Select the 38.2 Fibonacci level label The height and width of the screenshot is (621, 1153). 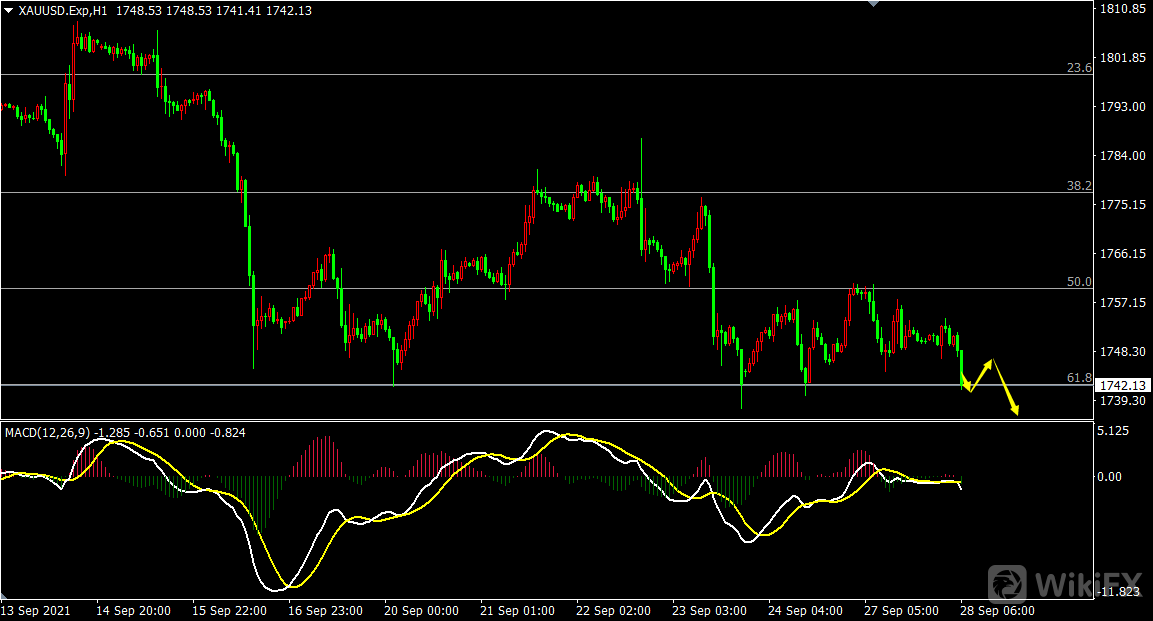coord(1078,186)
